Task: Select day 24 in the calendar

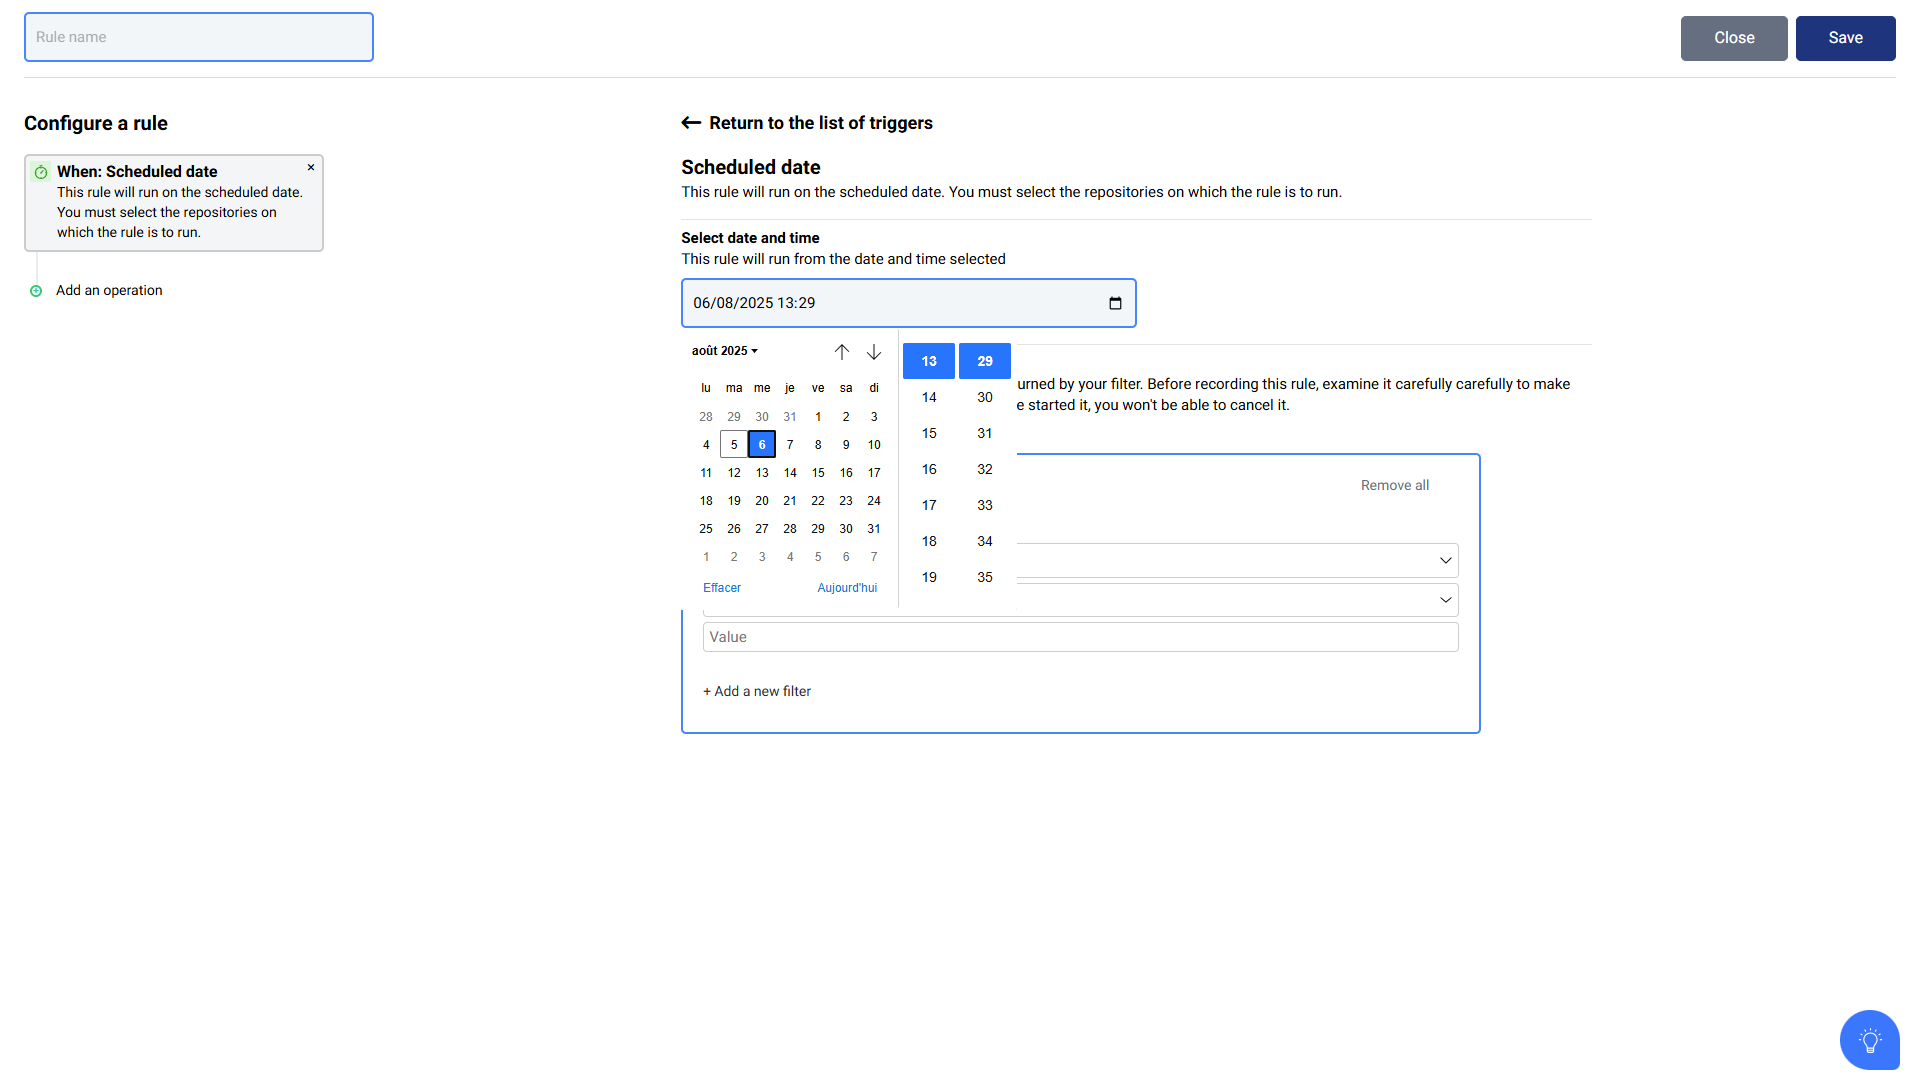Action: click(x=874, y=501)
